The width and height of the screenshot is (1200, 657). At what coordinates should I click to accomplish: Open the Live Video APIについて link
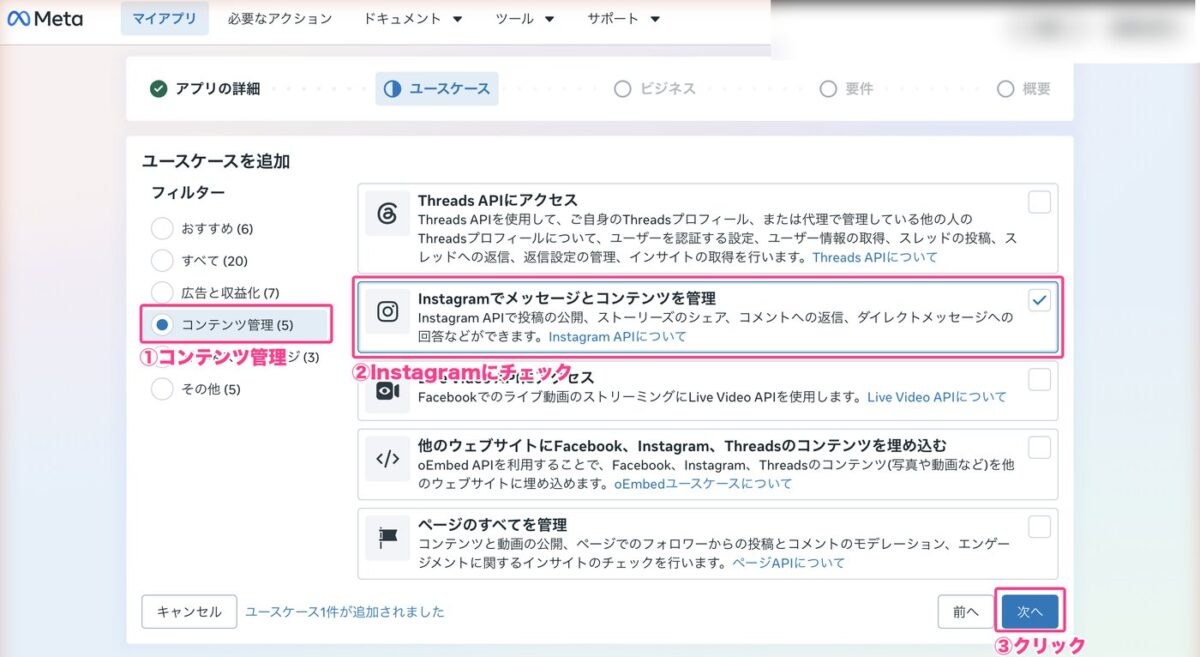pyautogui.click(x=937, y=397)
